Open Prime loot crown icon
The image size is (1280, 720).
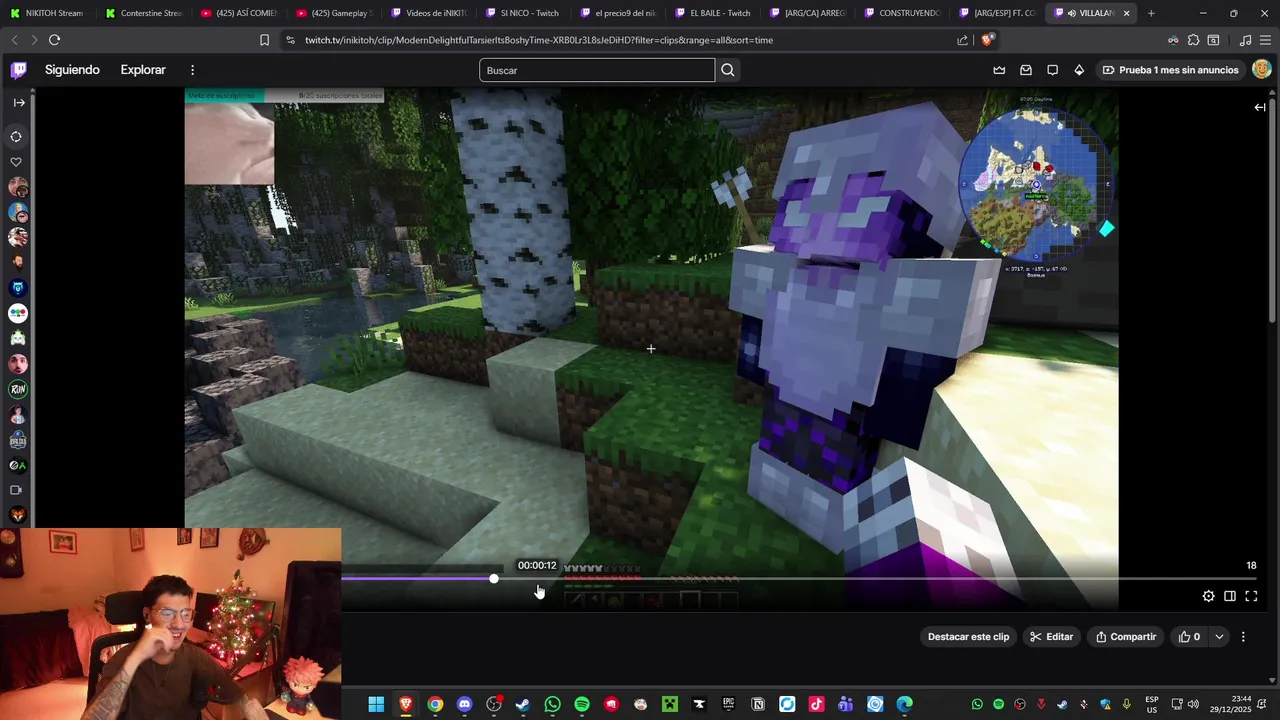[x=999, y=70]
